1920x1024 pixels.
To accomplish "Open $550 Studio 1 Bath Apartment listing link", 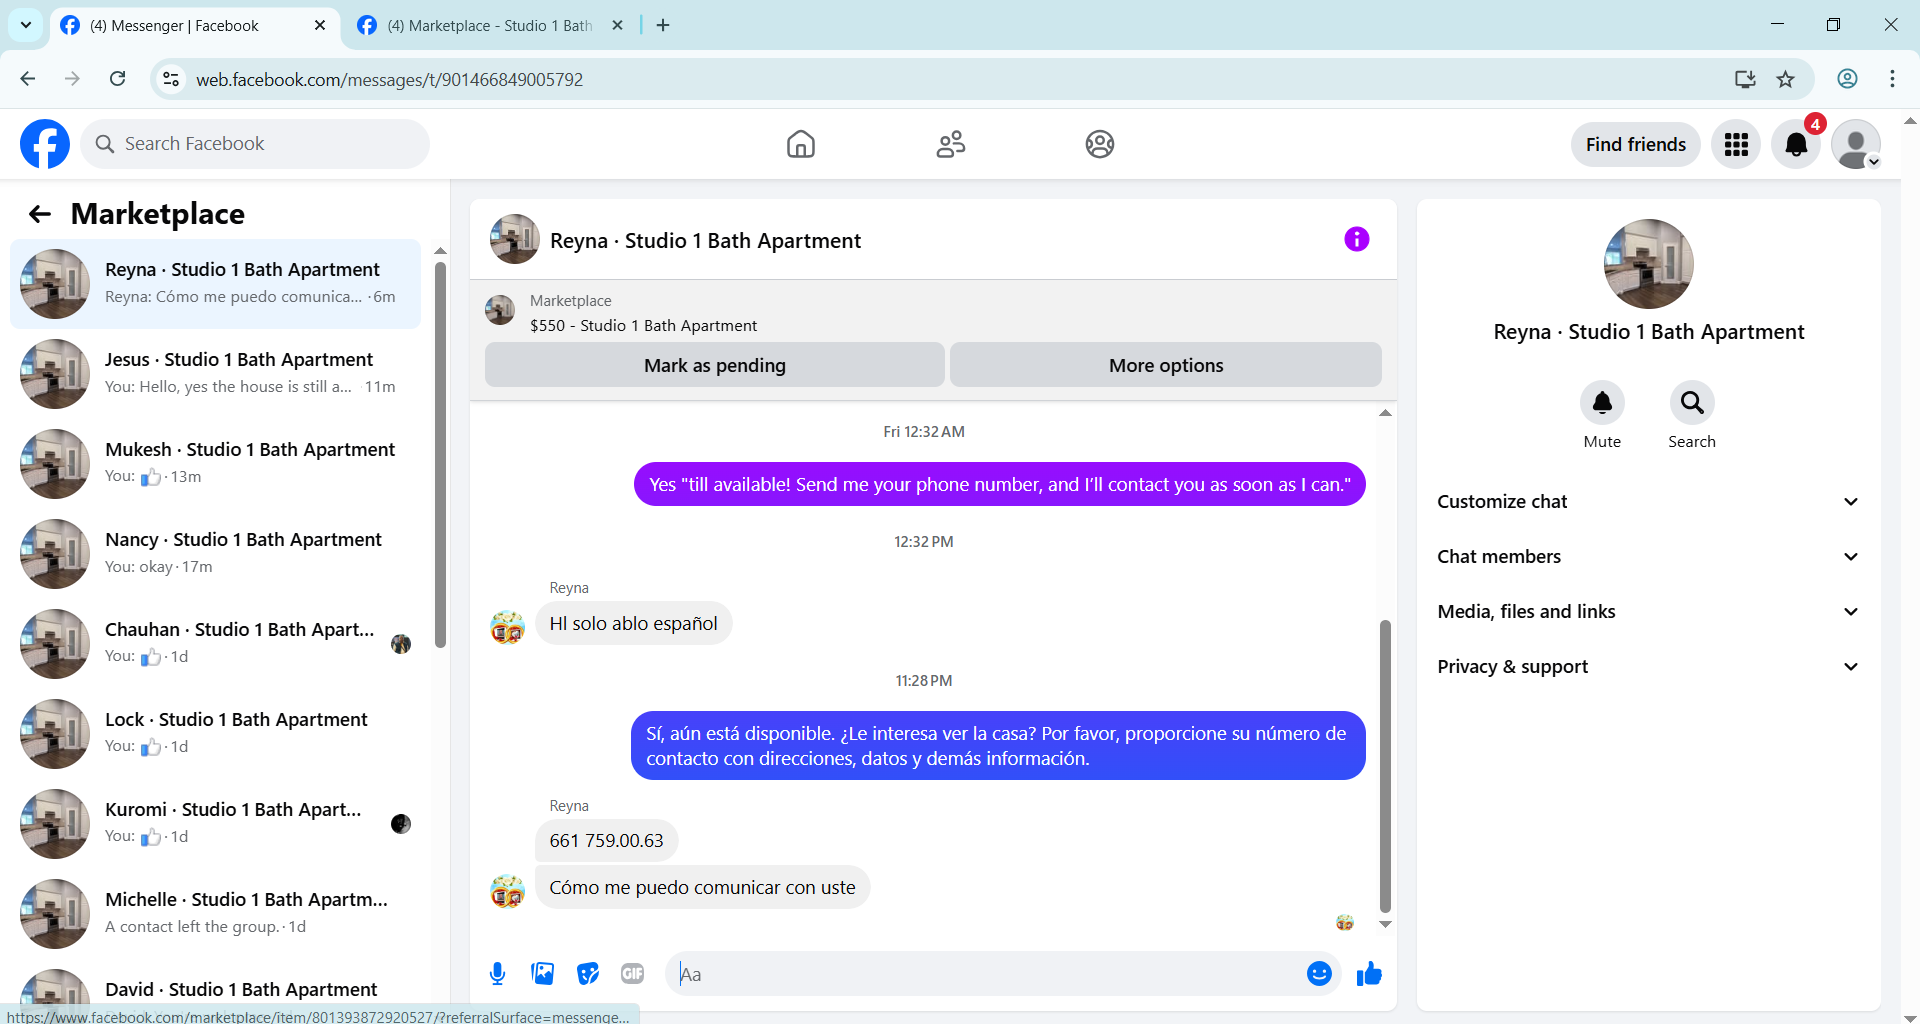I will [x=643, y=325].
